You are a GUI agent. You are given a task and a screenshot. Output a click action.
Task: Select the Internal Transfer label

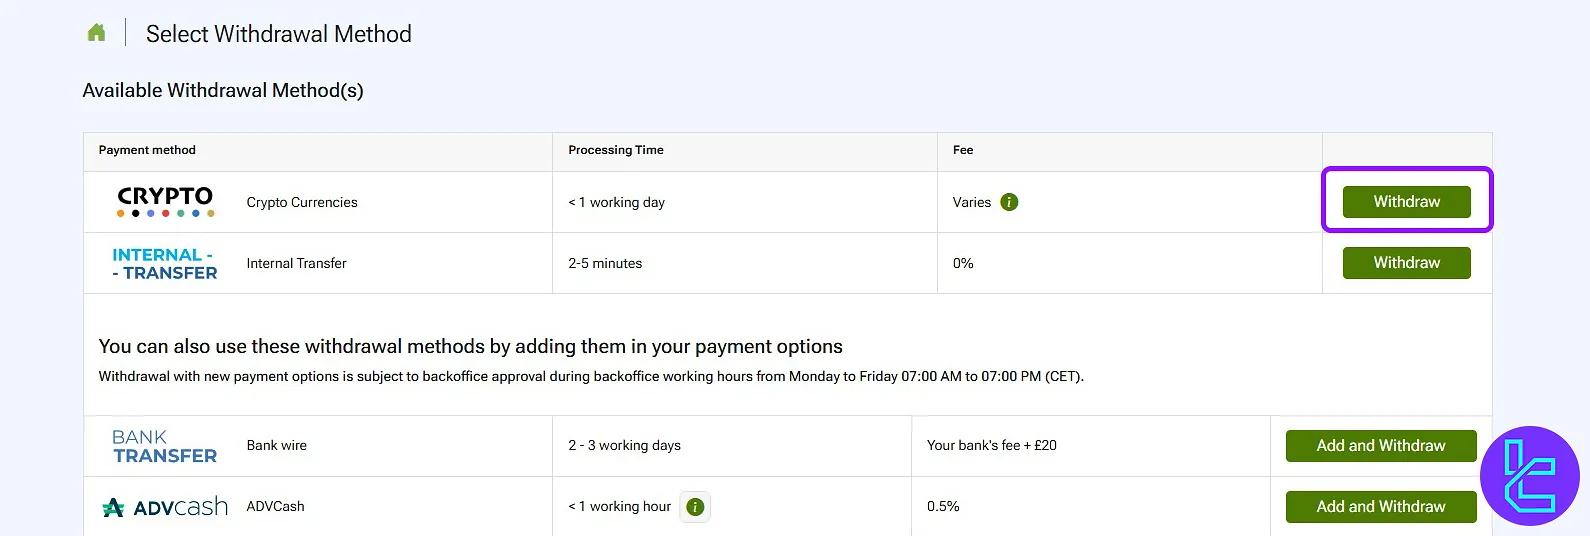click(x=296, y=263)
